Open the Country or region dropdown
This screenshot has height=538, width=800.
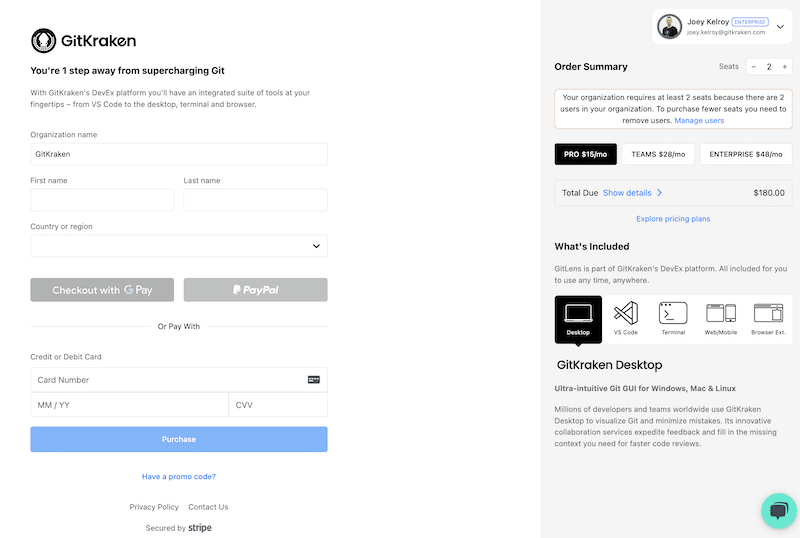click(x=179, y=246)
